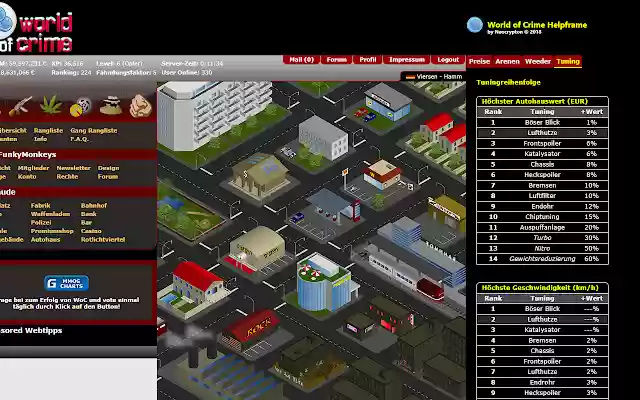Select the red train at the station

pyautogui.click(x=430, y=289)
